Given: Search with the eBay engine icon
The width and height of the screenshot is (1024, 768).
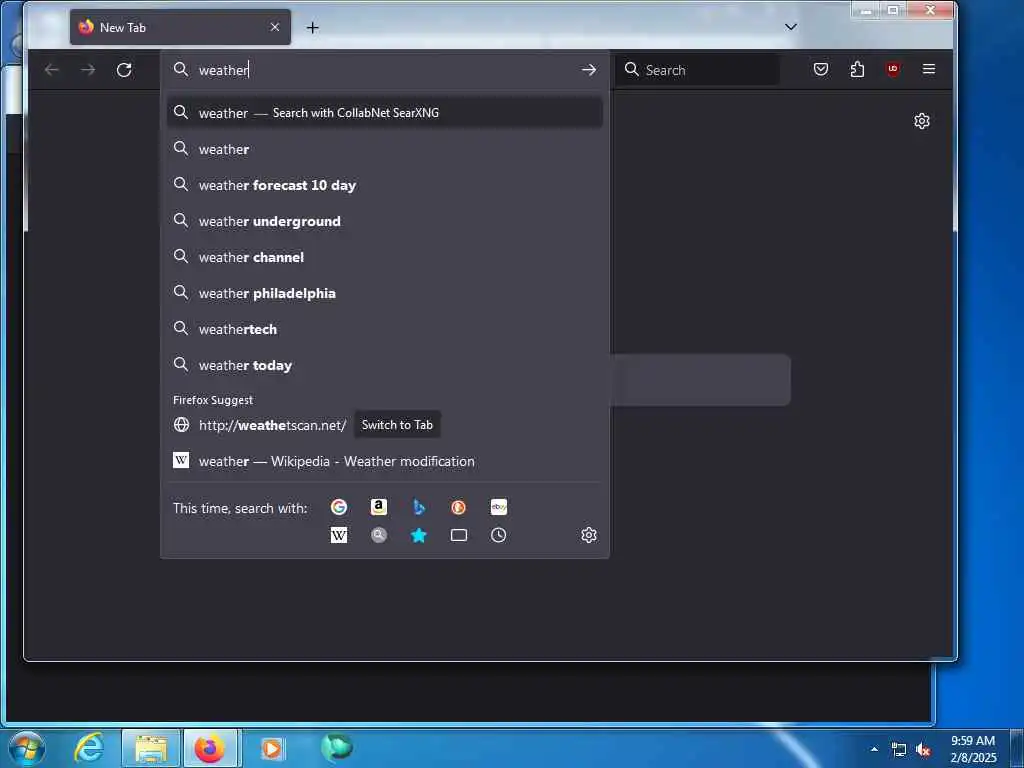Looking at the screenshot, I should (499, 507).
